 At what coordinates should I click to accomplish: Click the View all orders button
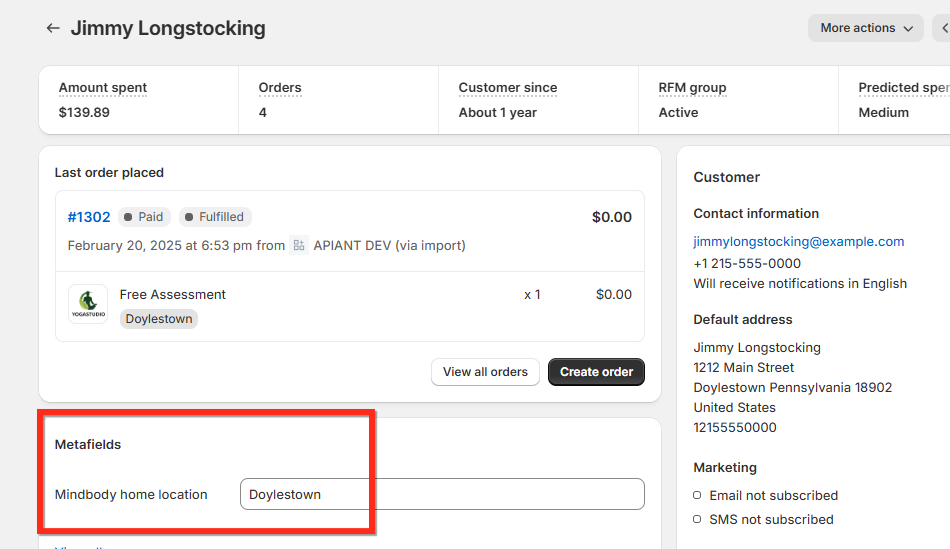tap(485, 372)
